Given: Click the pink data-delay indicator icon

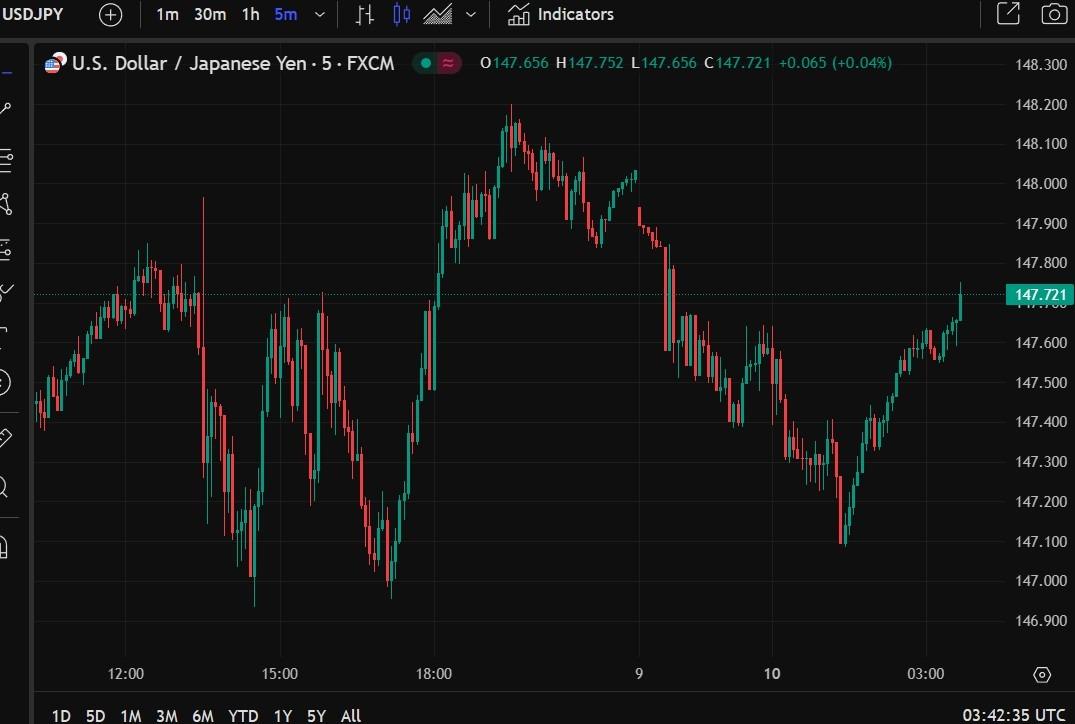Looking at the screenshot, I should pyautogui.click(x=448, y=63).
